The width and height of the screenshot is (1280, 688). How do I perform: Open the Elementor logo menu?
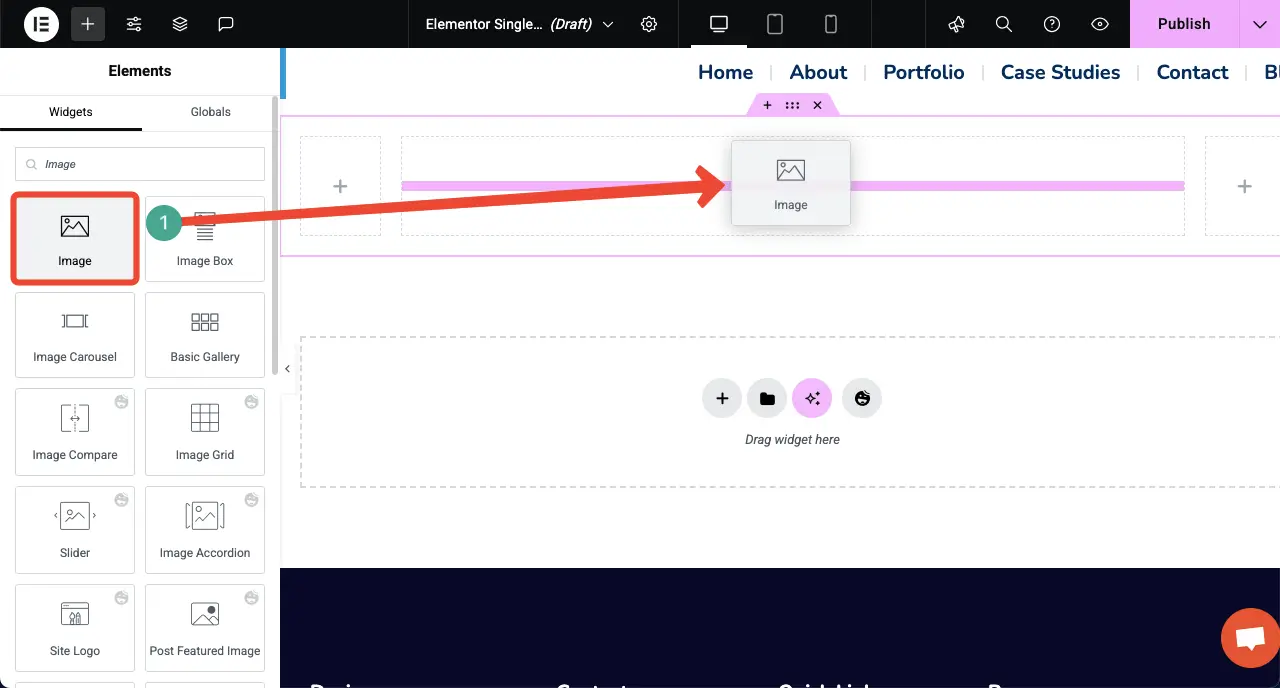tap(42, 24)
